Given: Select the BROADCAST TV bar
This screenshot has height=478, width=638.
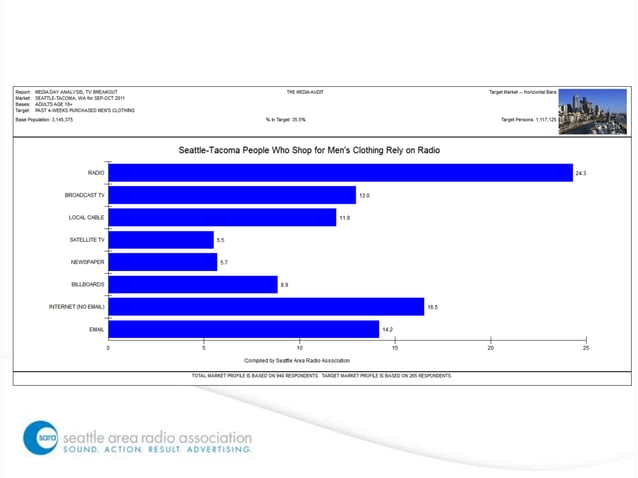Looking at the screenshot, I should [x=232, y=195].
